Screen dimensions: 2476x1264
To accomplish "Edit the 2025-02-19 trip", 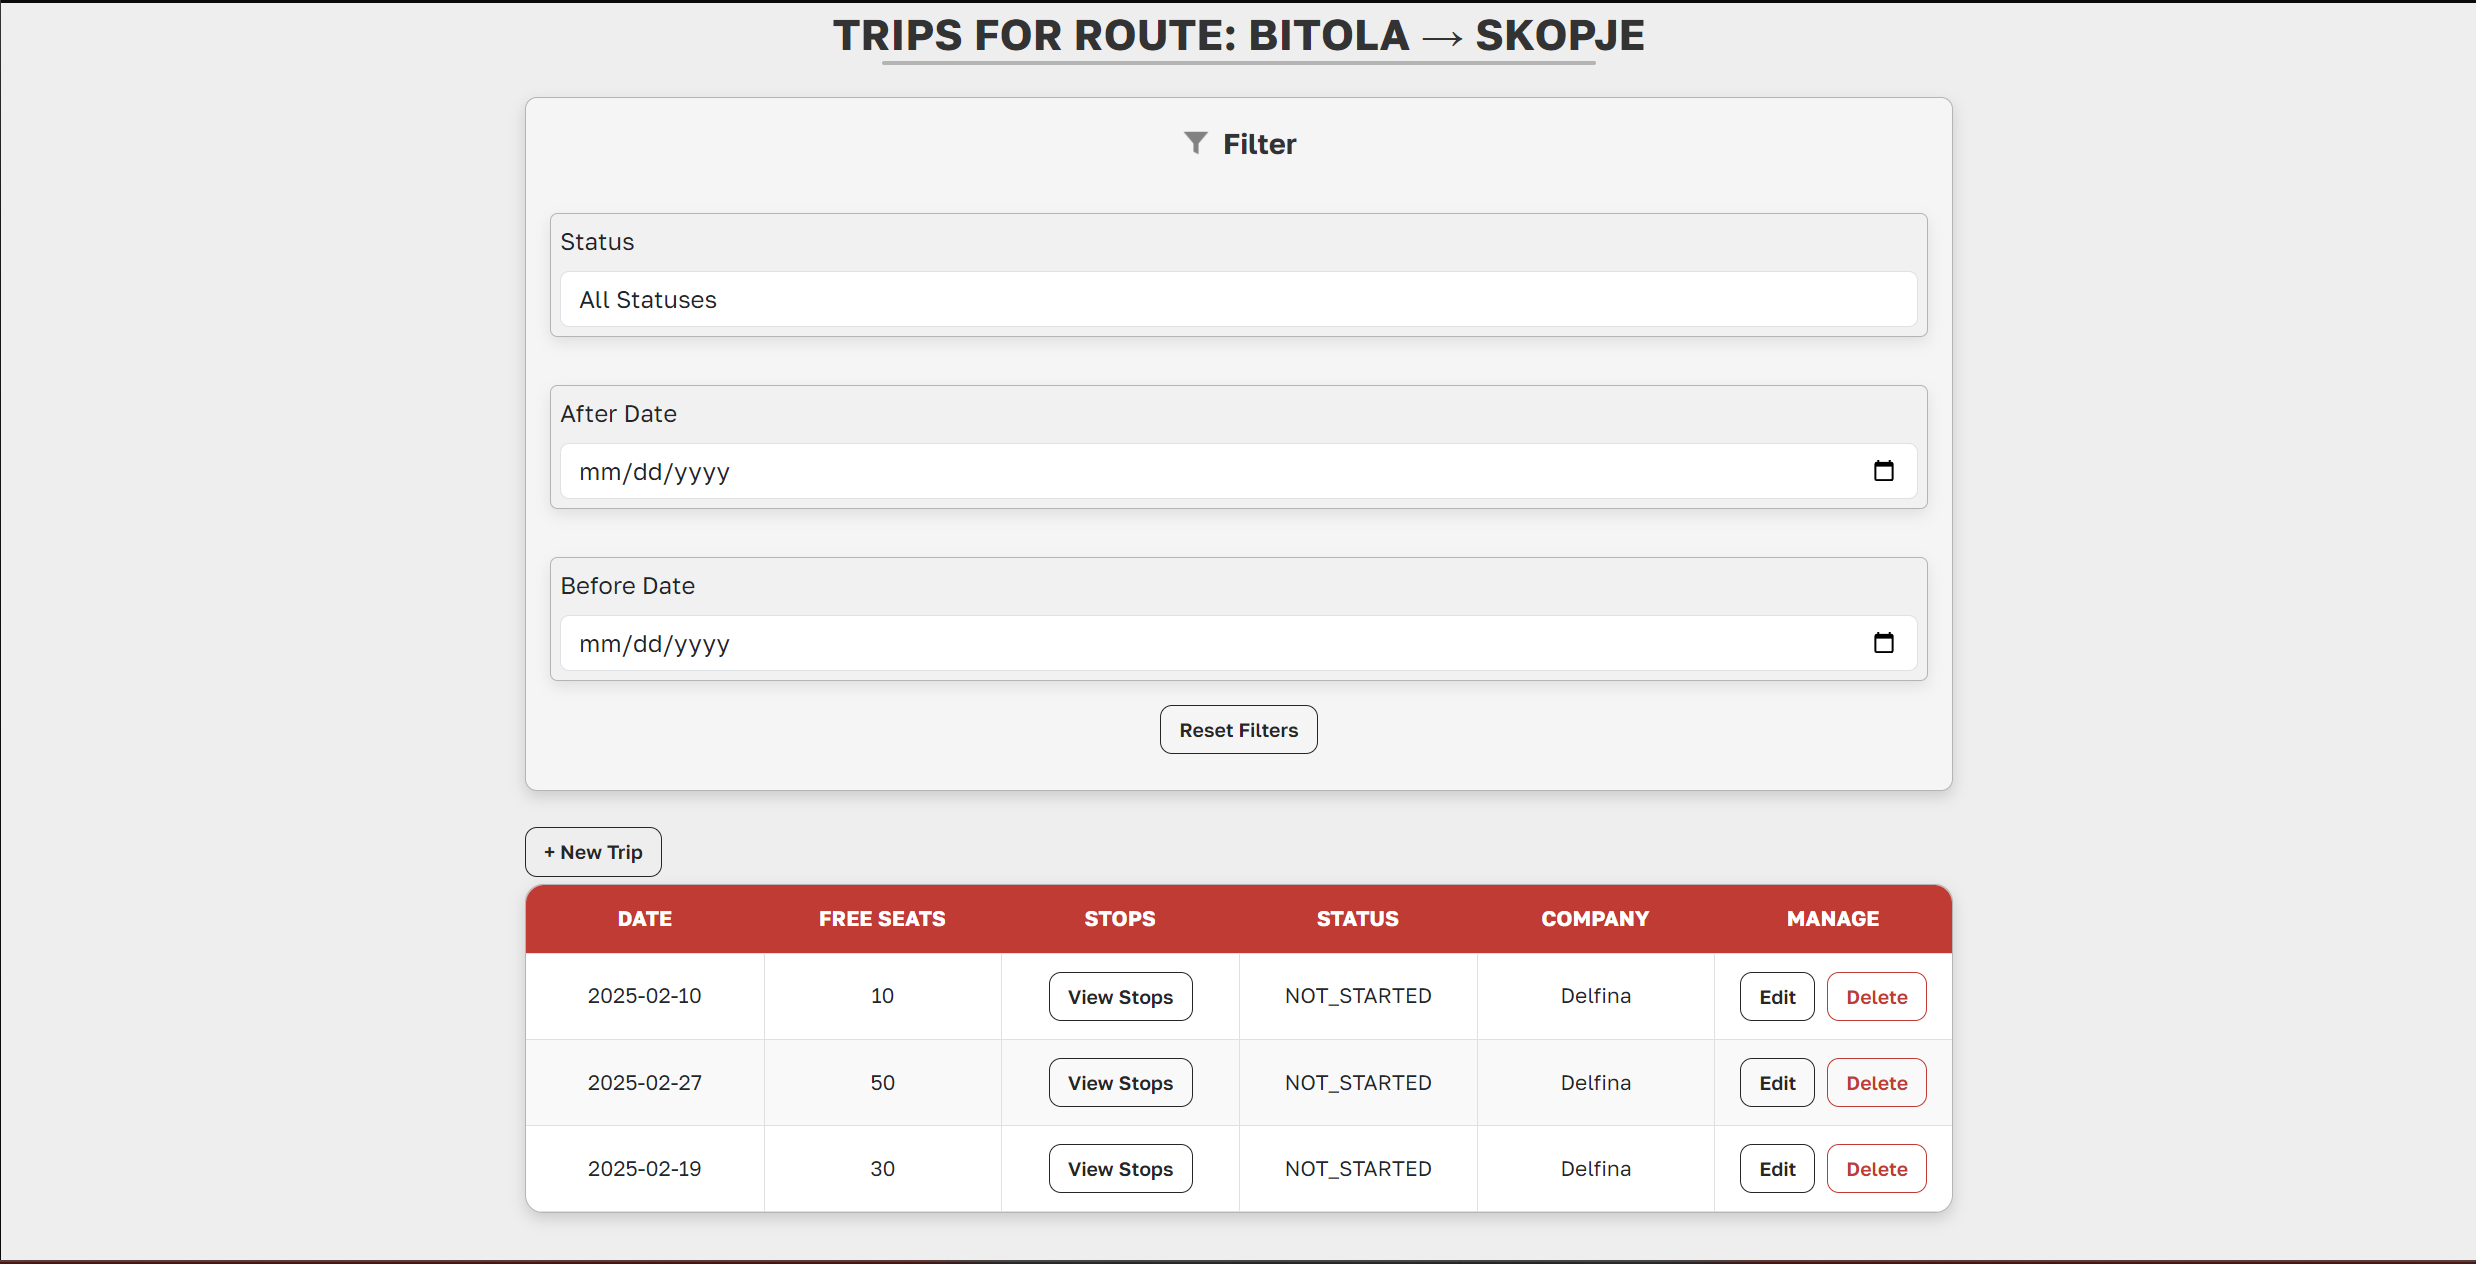I will coord(1777,1169).
